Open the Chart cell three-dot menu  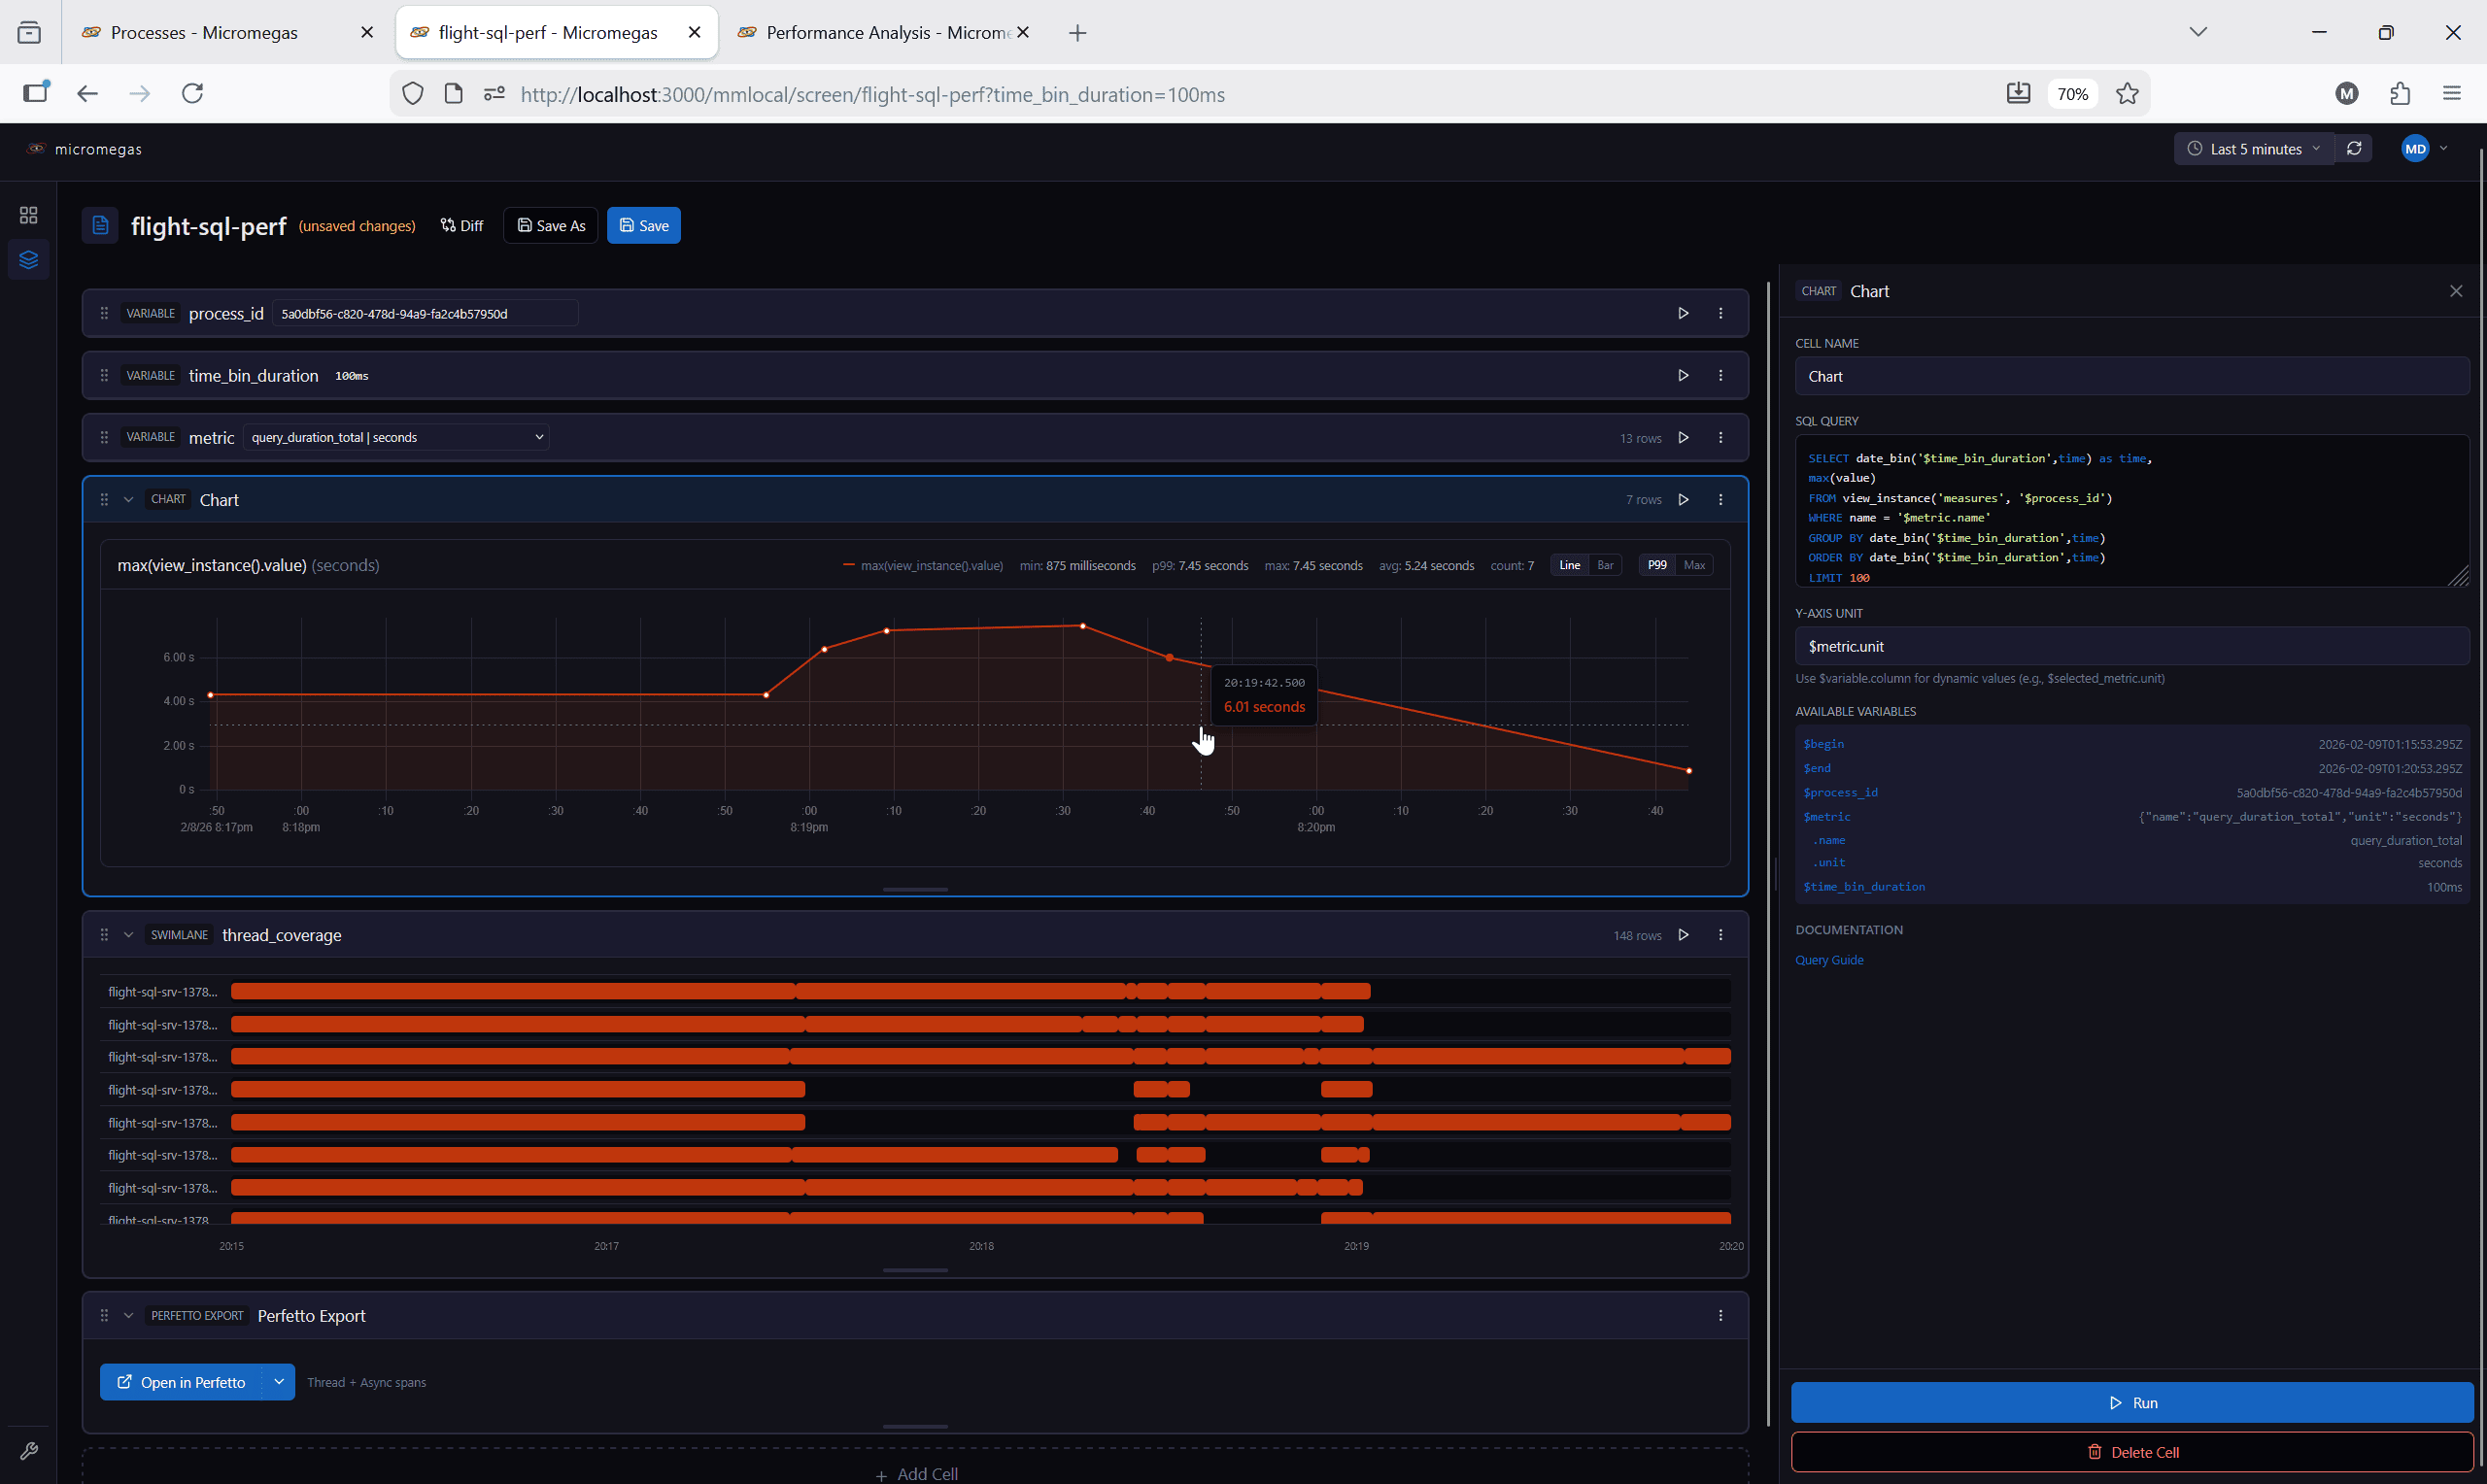[1720, 499]
